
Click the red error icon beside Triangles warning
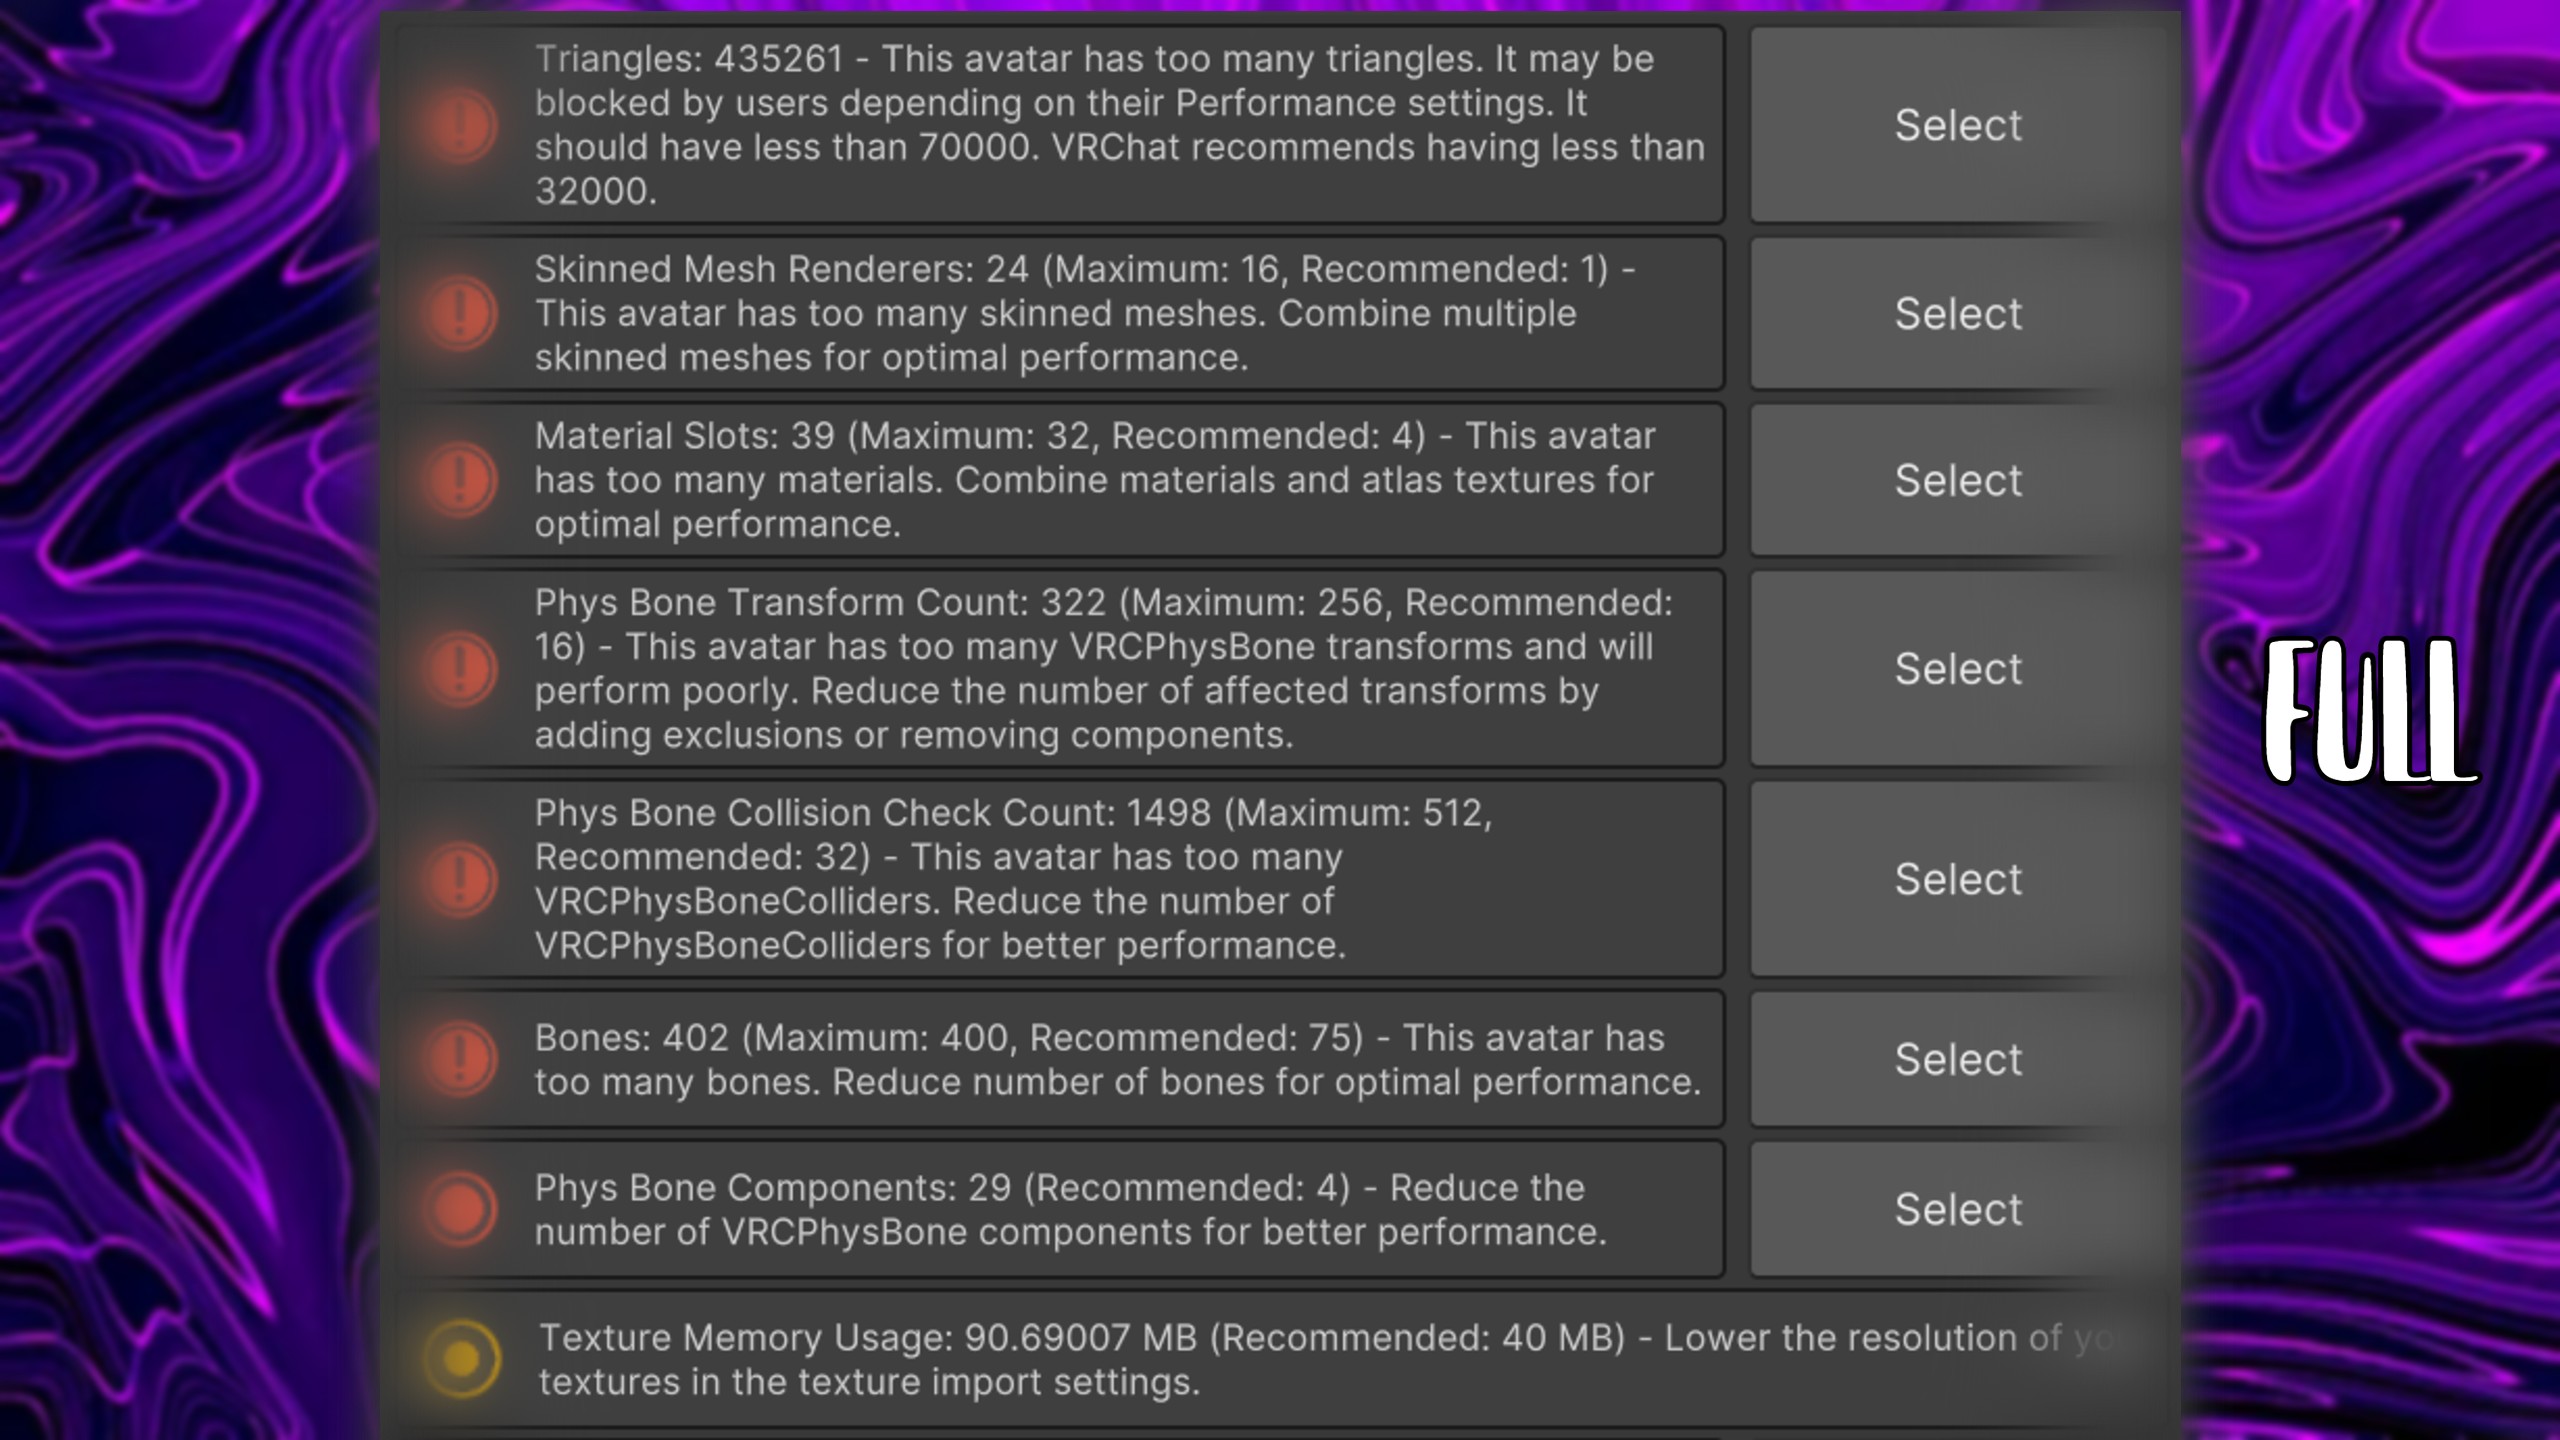click(x=460, y=125)
